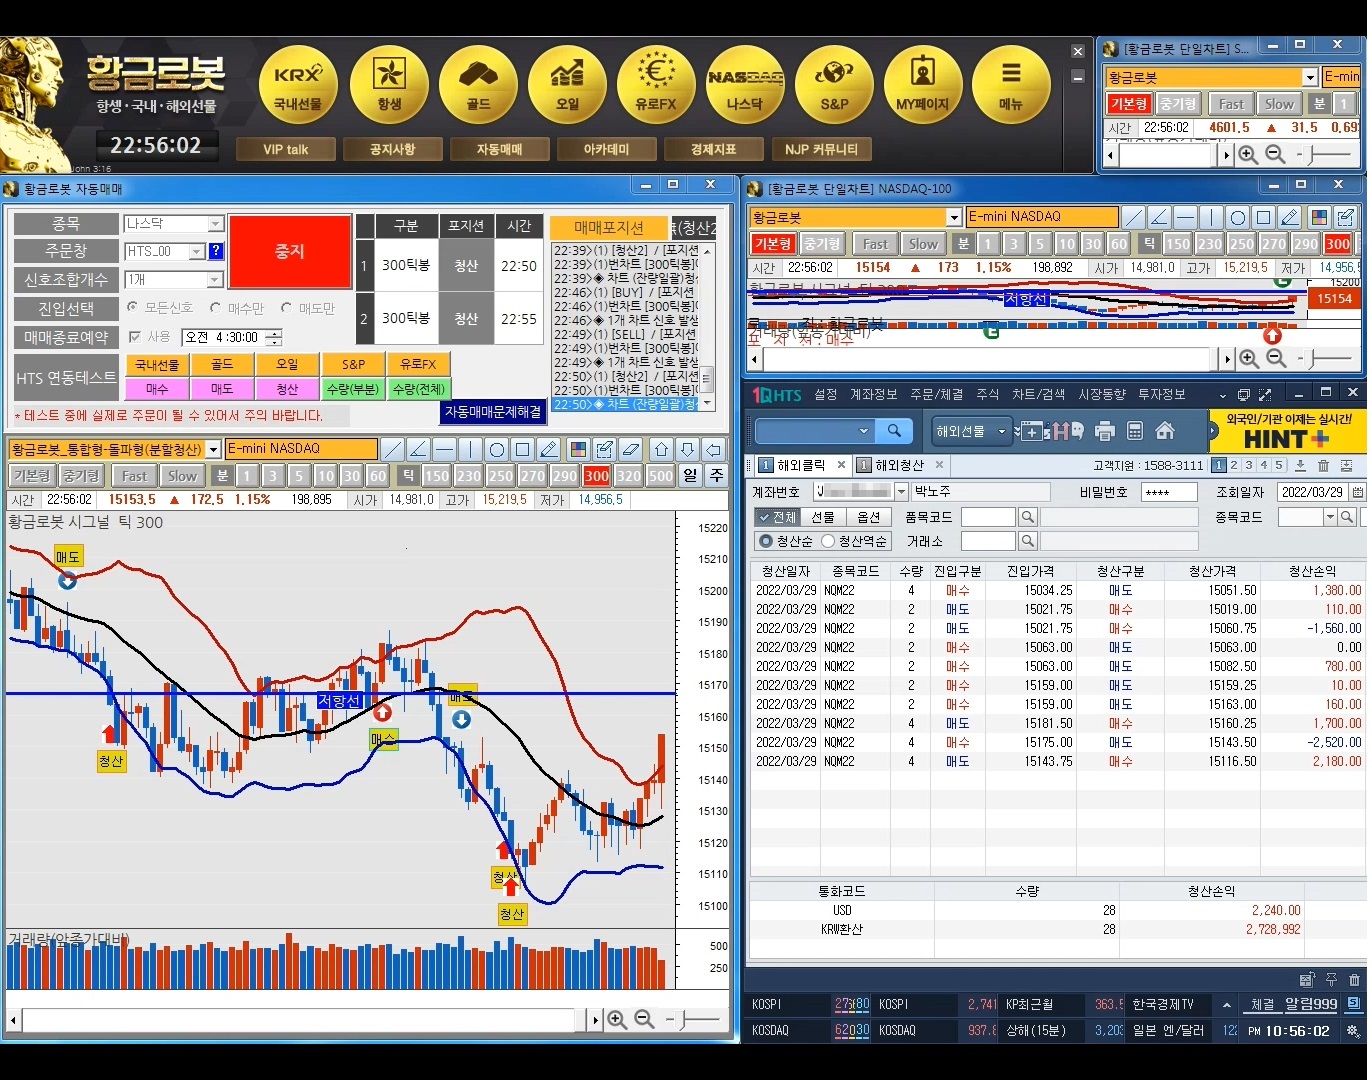Image resolution: width=1372 pixels, height=1080 pixels.
Task: Select eraser tool in main chart toolbar
Action: pos(630,449)
